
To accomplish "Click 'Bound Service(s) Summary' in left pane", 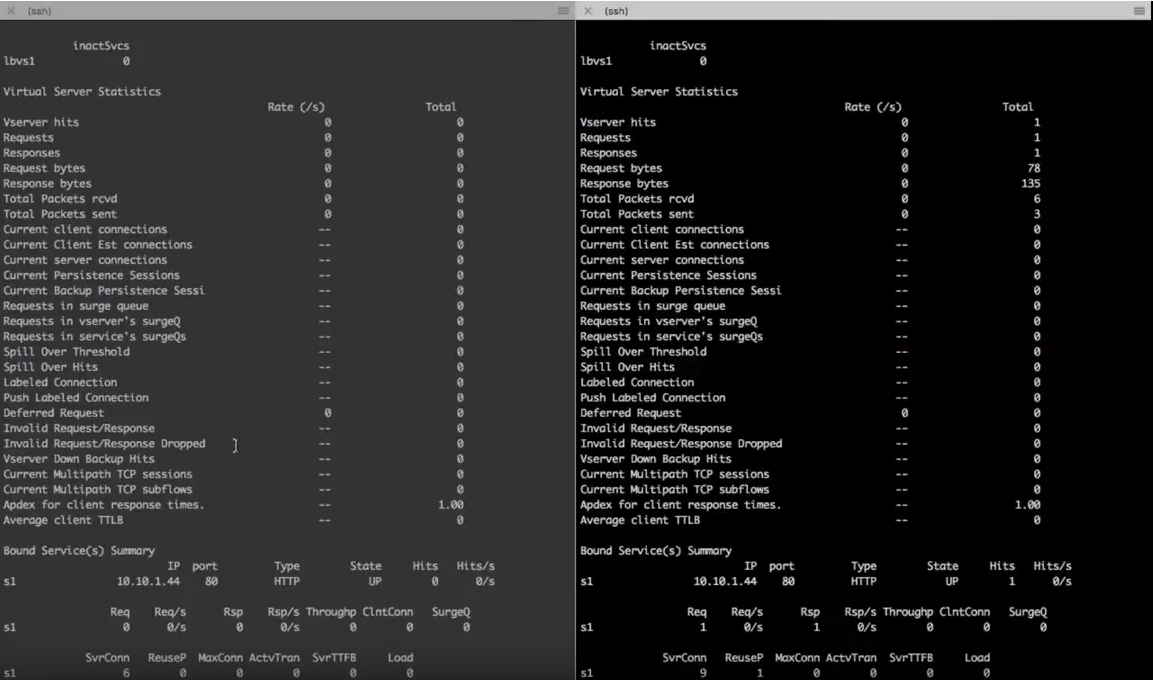I will 78,551.
